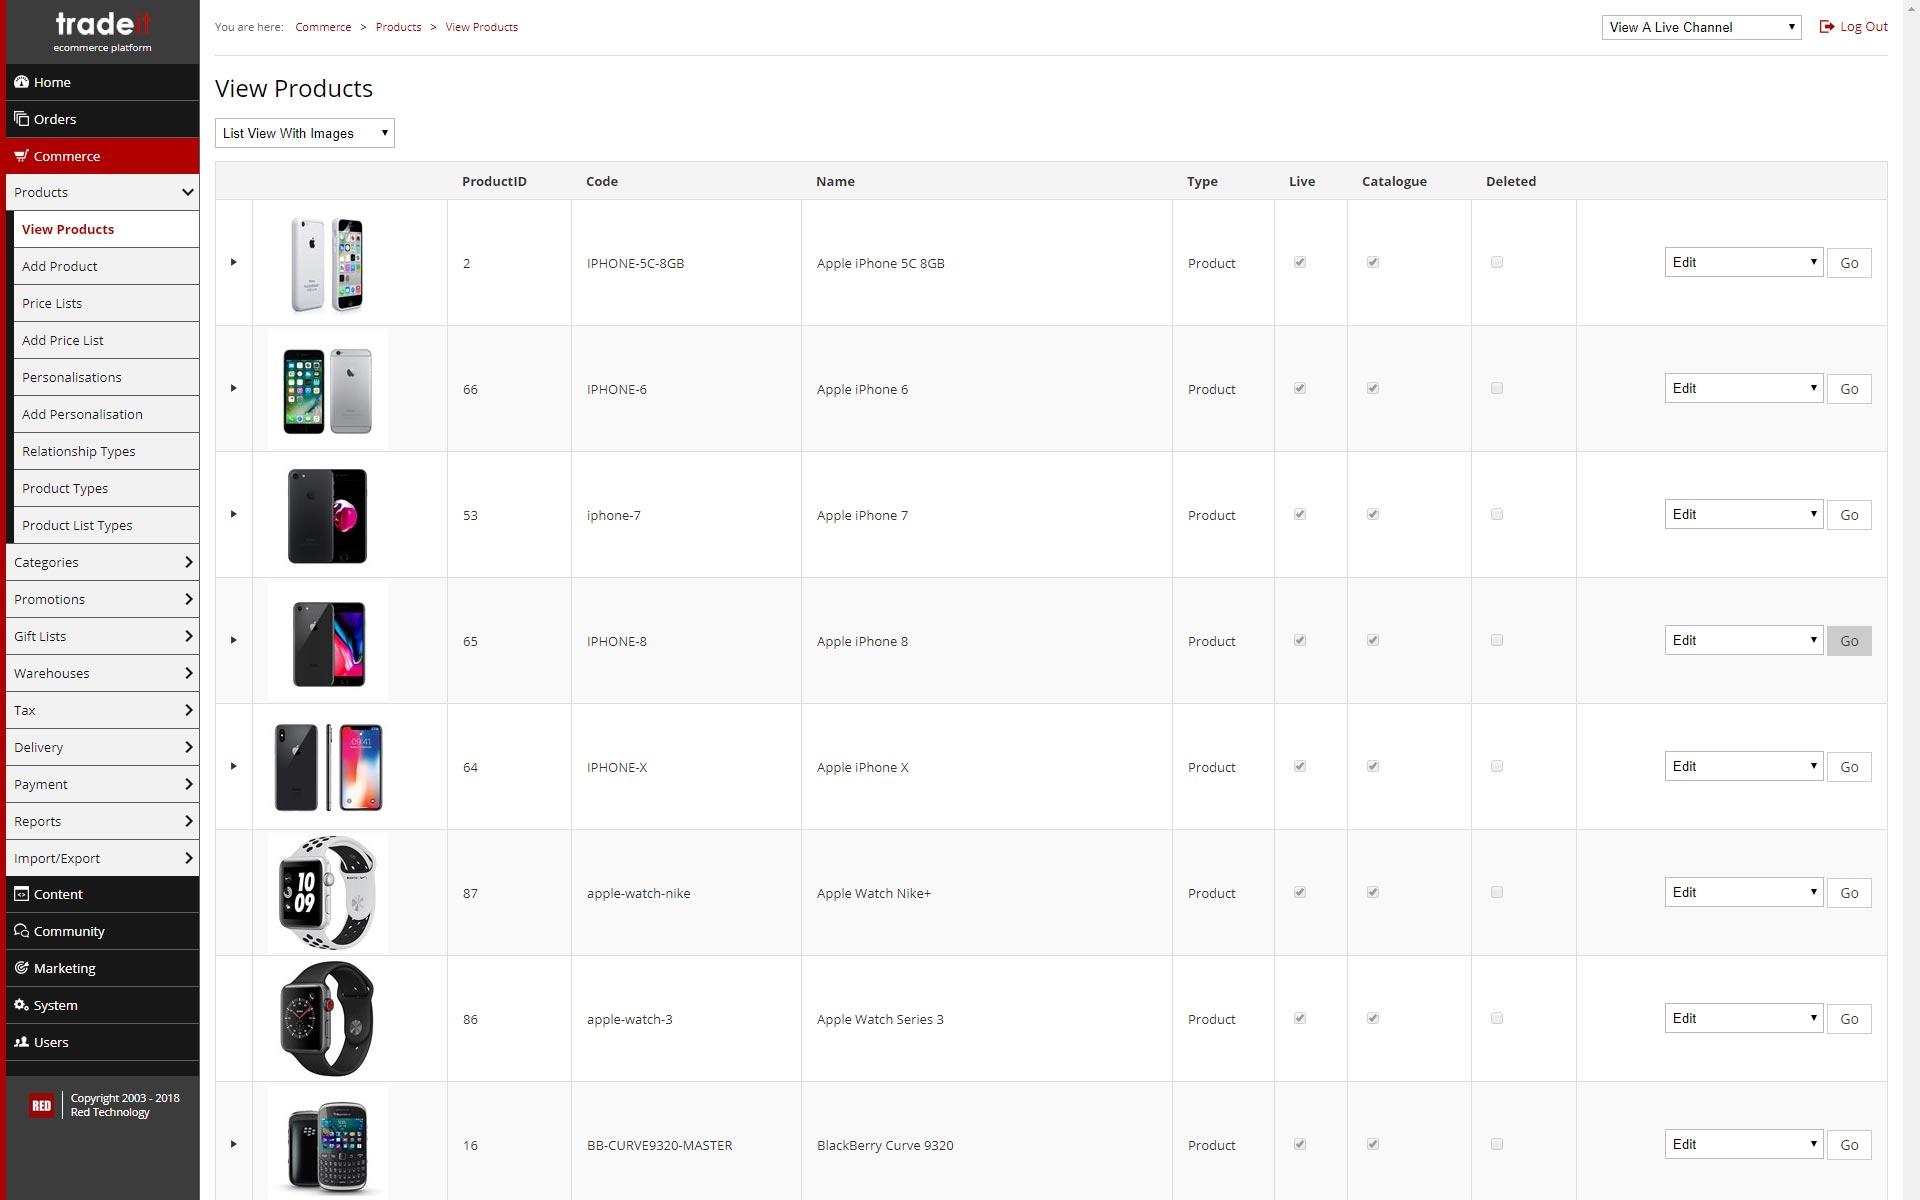Toggle Catalogue status for Apple iPhone 6
This screenshot has height=1200, width=1920.
[x=1373, y=388]
